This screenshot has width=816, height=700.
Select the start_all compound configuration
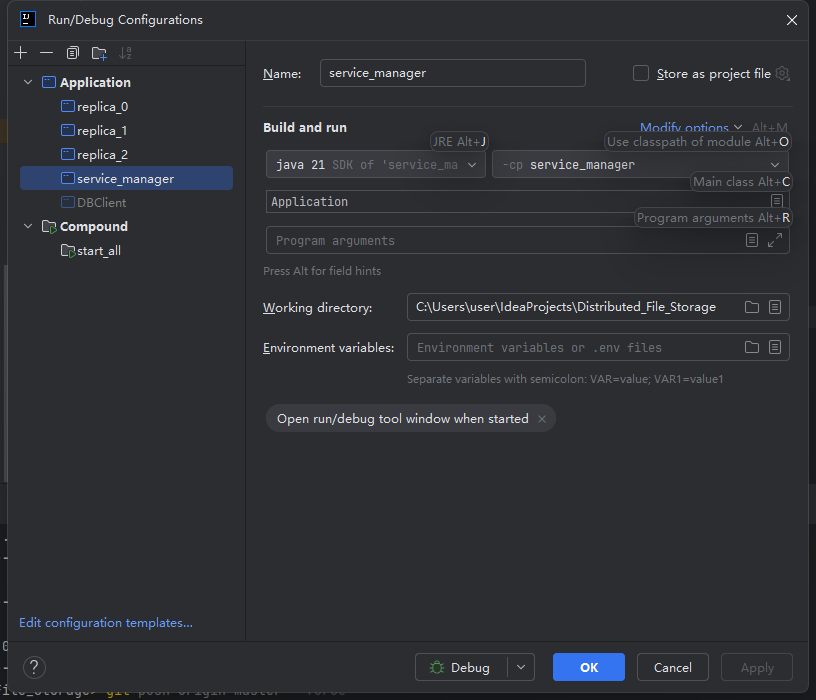pyautogui.click(x=126, y=251)
